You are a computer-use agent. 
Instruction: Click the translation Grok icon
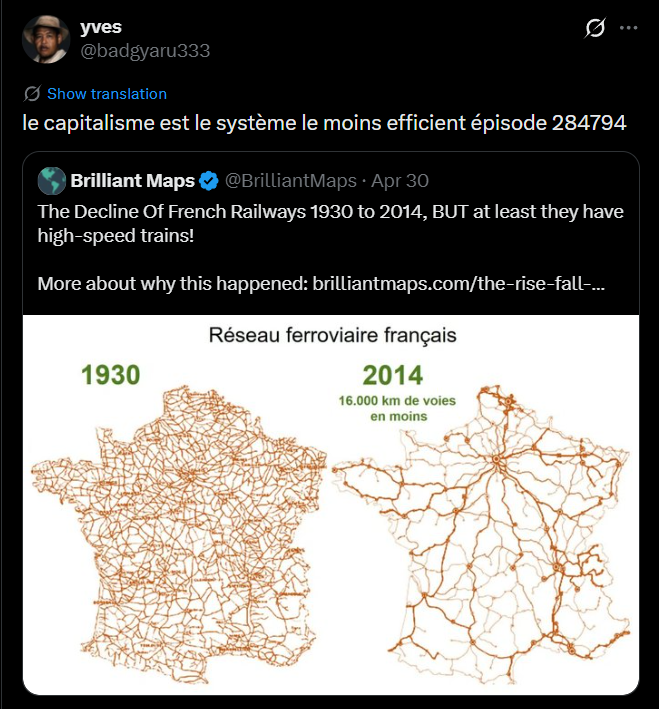[x=32, y=94]
